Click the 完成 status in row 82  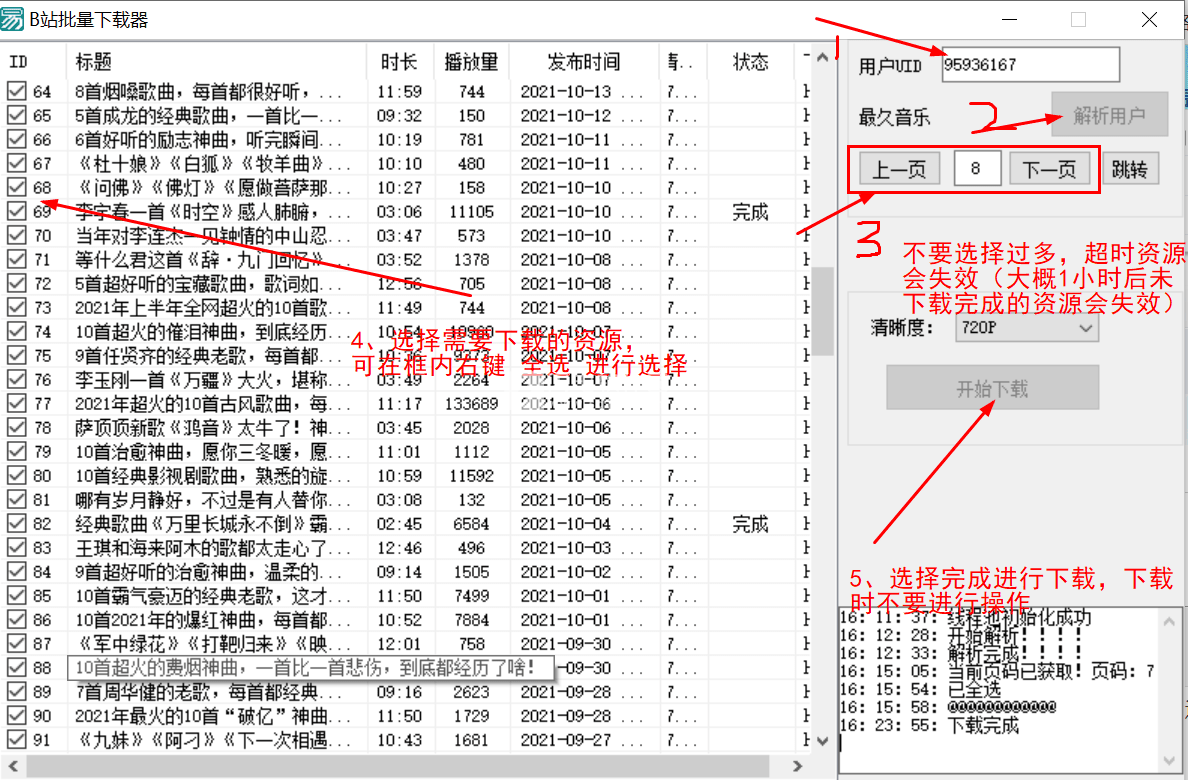750,524
